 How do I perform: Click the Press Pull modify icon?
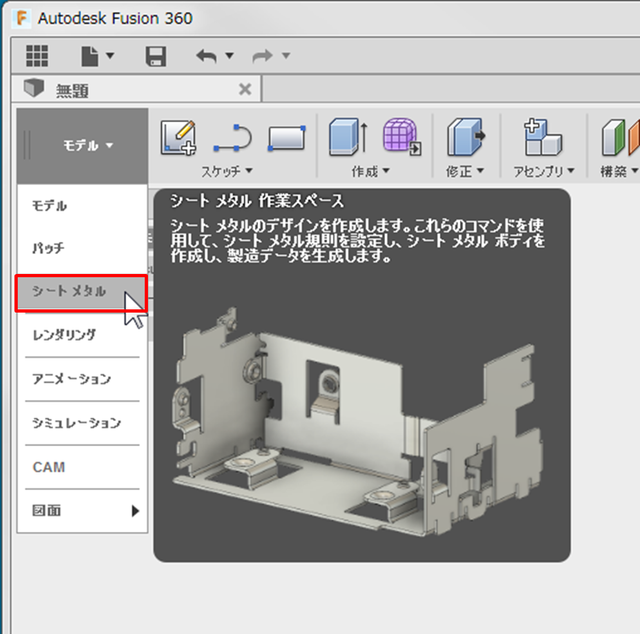coord(466,137)
